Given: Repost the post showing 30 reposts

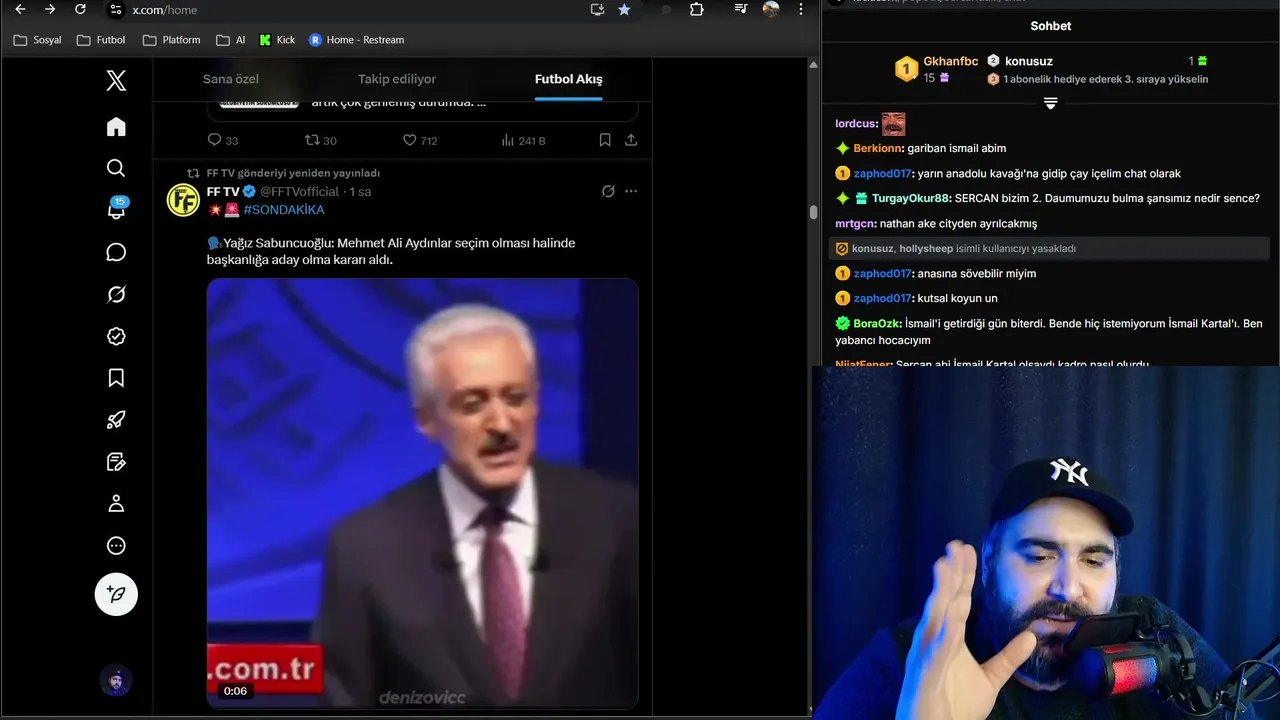Looking at the screenshot, I should pos(321,141).
